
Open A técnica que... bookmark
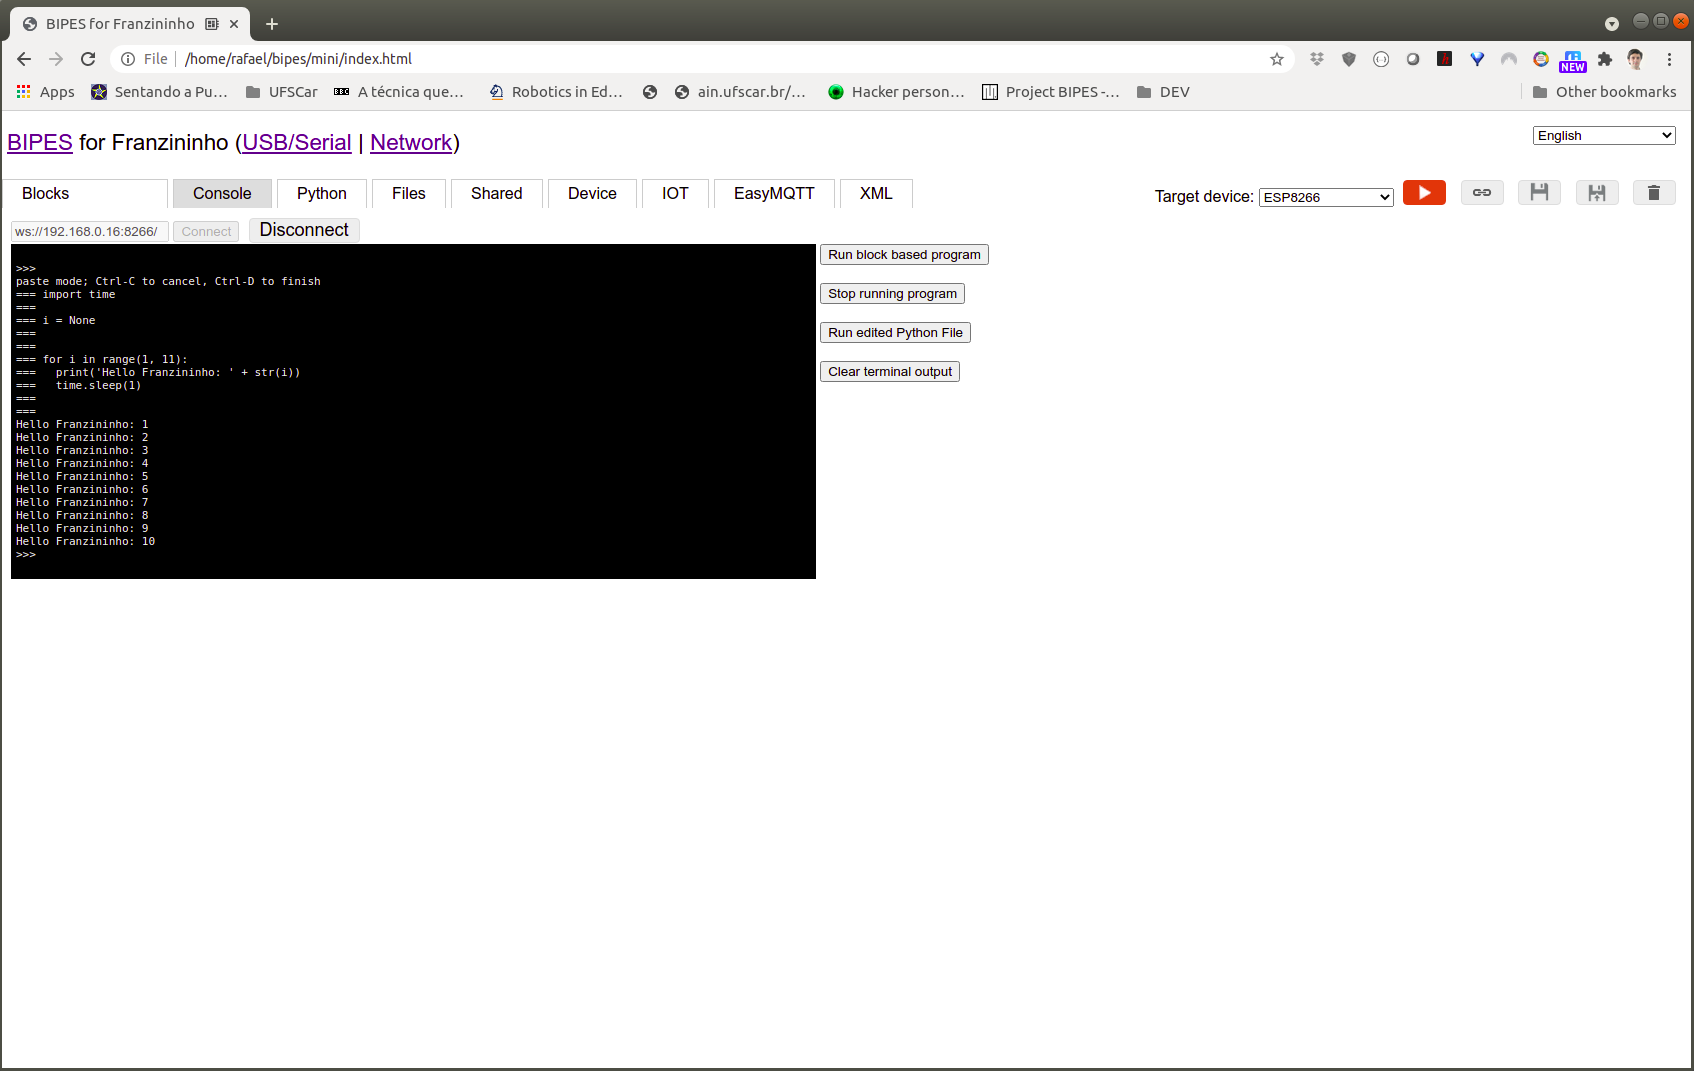pos(399,92)
